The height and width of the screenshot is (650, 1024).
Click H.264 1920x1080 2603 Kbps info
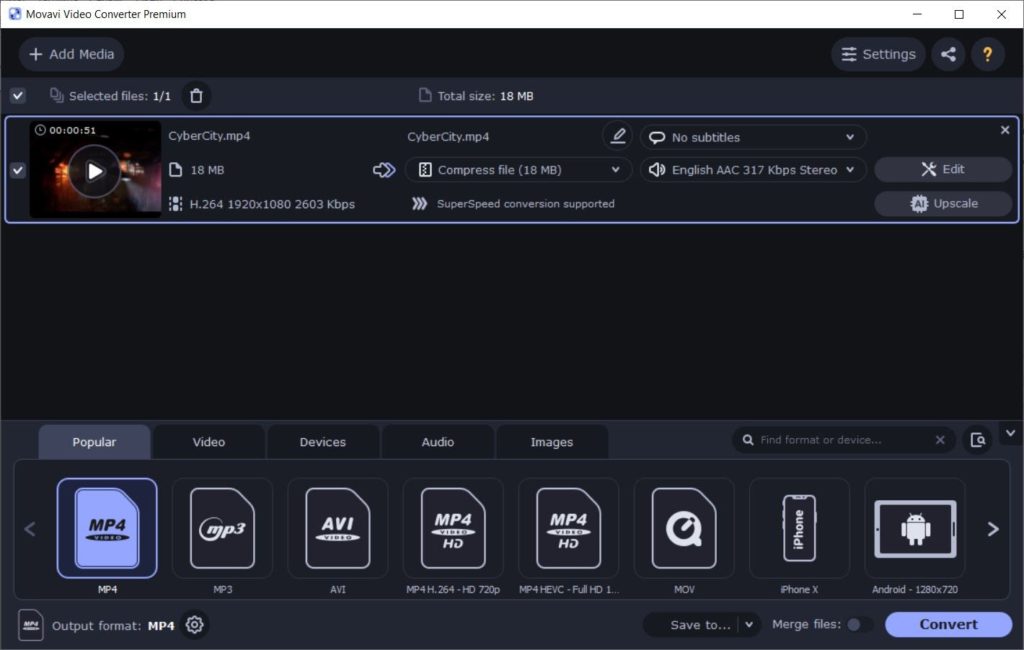(x=272, y=204)
